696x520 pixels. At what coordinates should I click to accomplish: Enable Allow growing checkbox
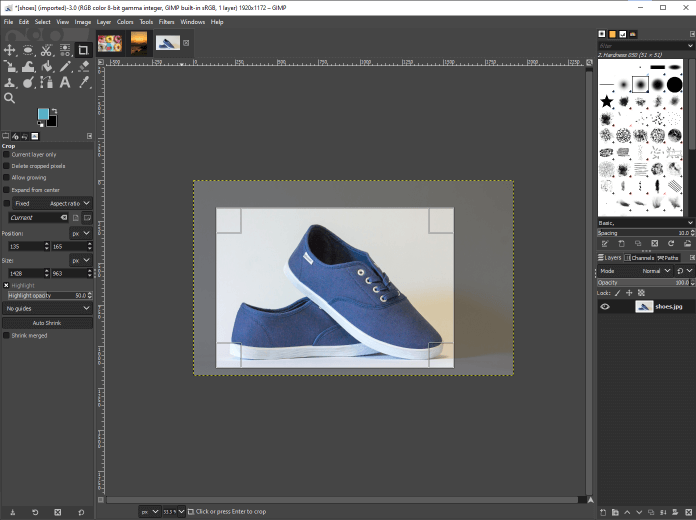pos(6,178)
